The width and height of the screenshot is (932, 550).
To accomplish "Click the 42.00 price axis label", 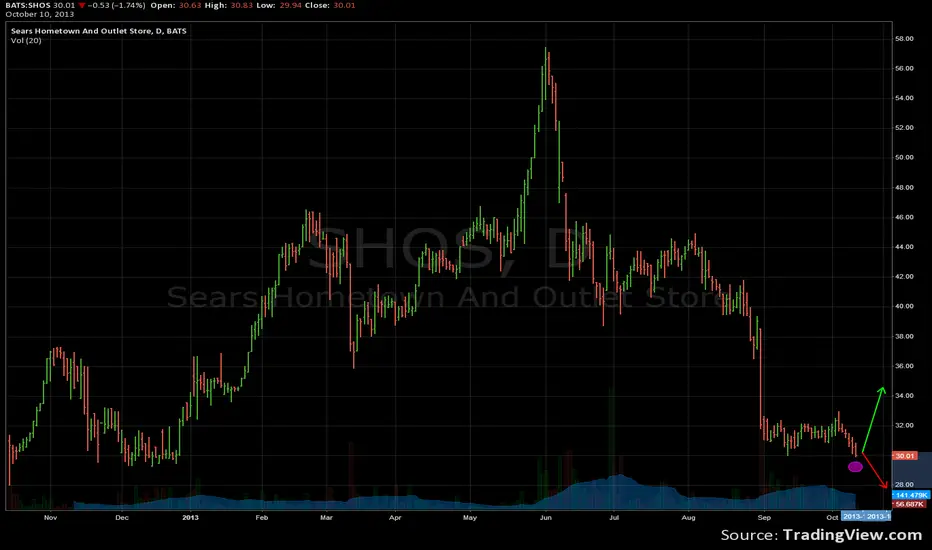I will 904,276.
